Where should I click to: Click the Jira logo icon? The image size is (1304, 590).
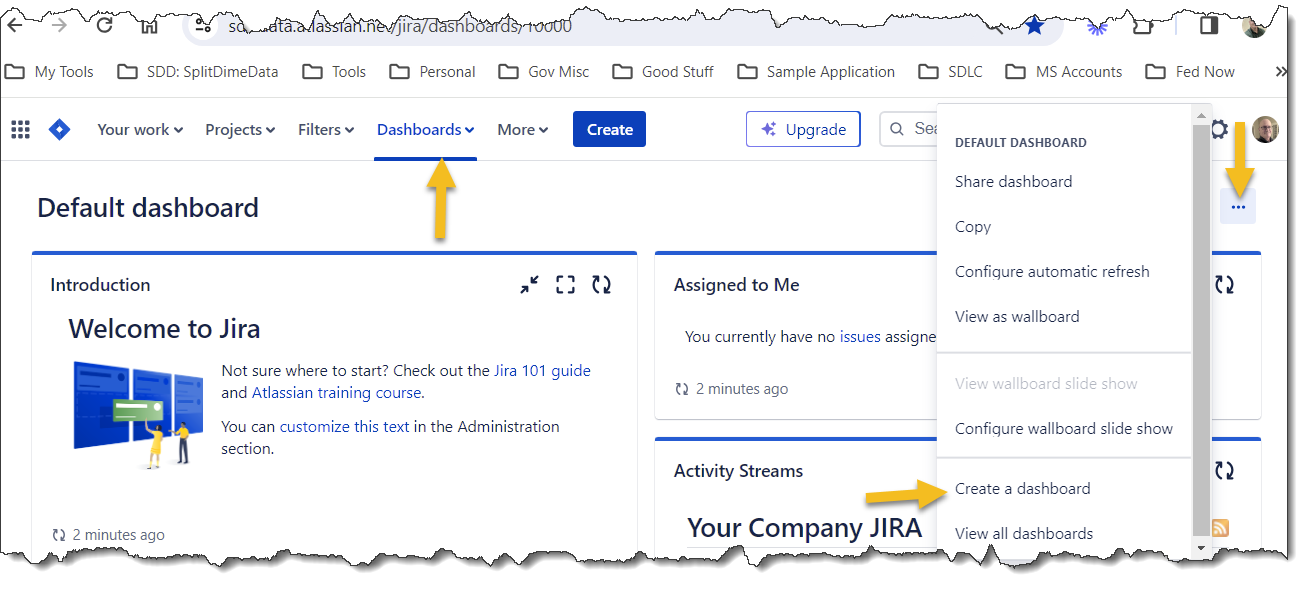pos(59,129)
